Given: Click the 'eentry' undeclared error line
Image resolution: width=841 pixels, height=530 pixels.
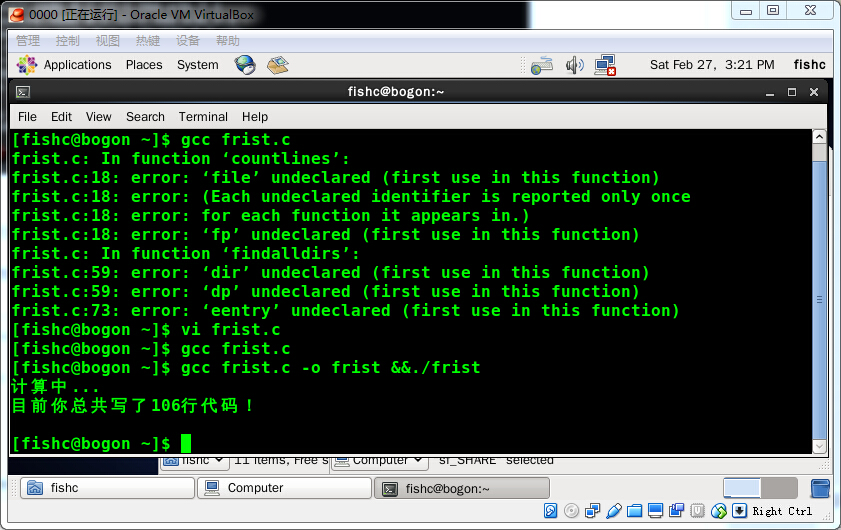Looking at the screenshot, I should (345, 311).
